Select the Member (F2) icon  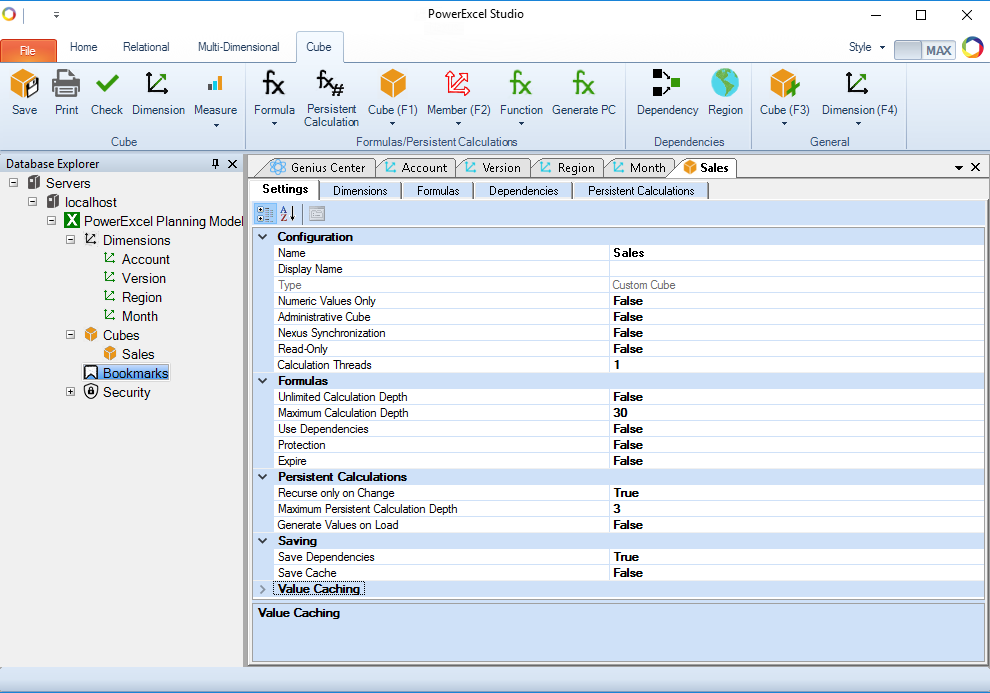[458, 84]
